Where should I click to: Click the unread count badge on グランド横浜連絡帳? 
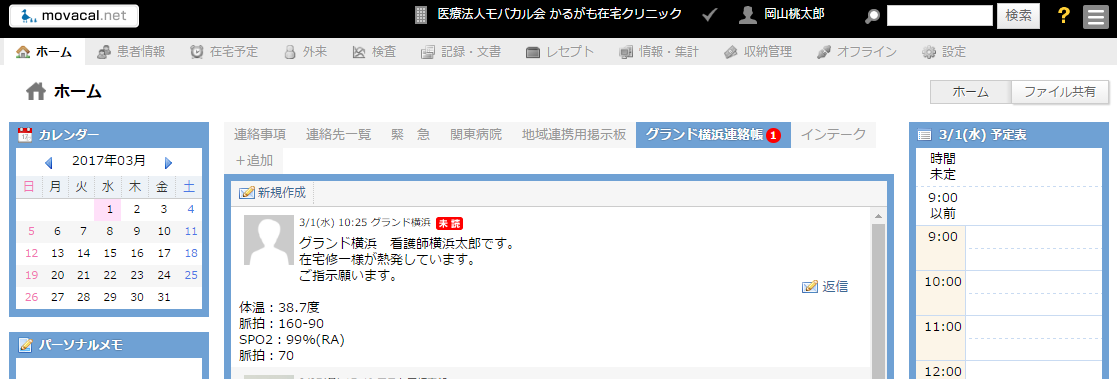click(x=774, y=135)
